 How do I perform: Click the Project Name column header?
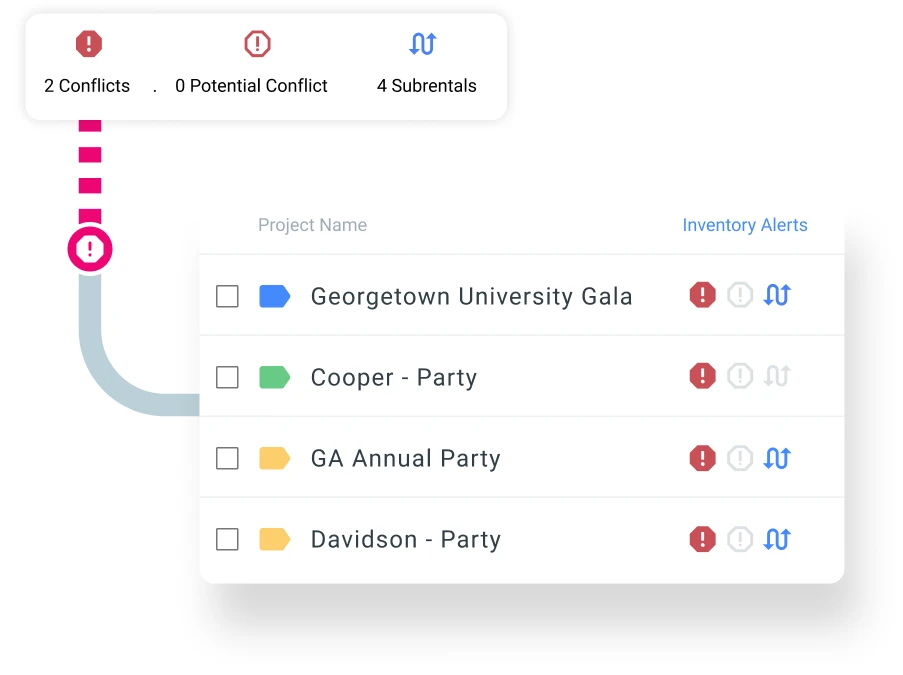pyautogui.click(x=312, y=225)
